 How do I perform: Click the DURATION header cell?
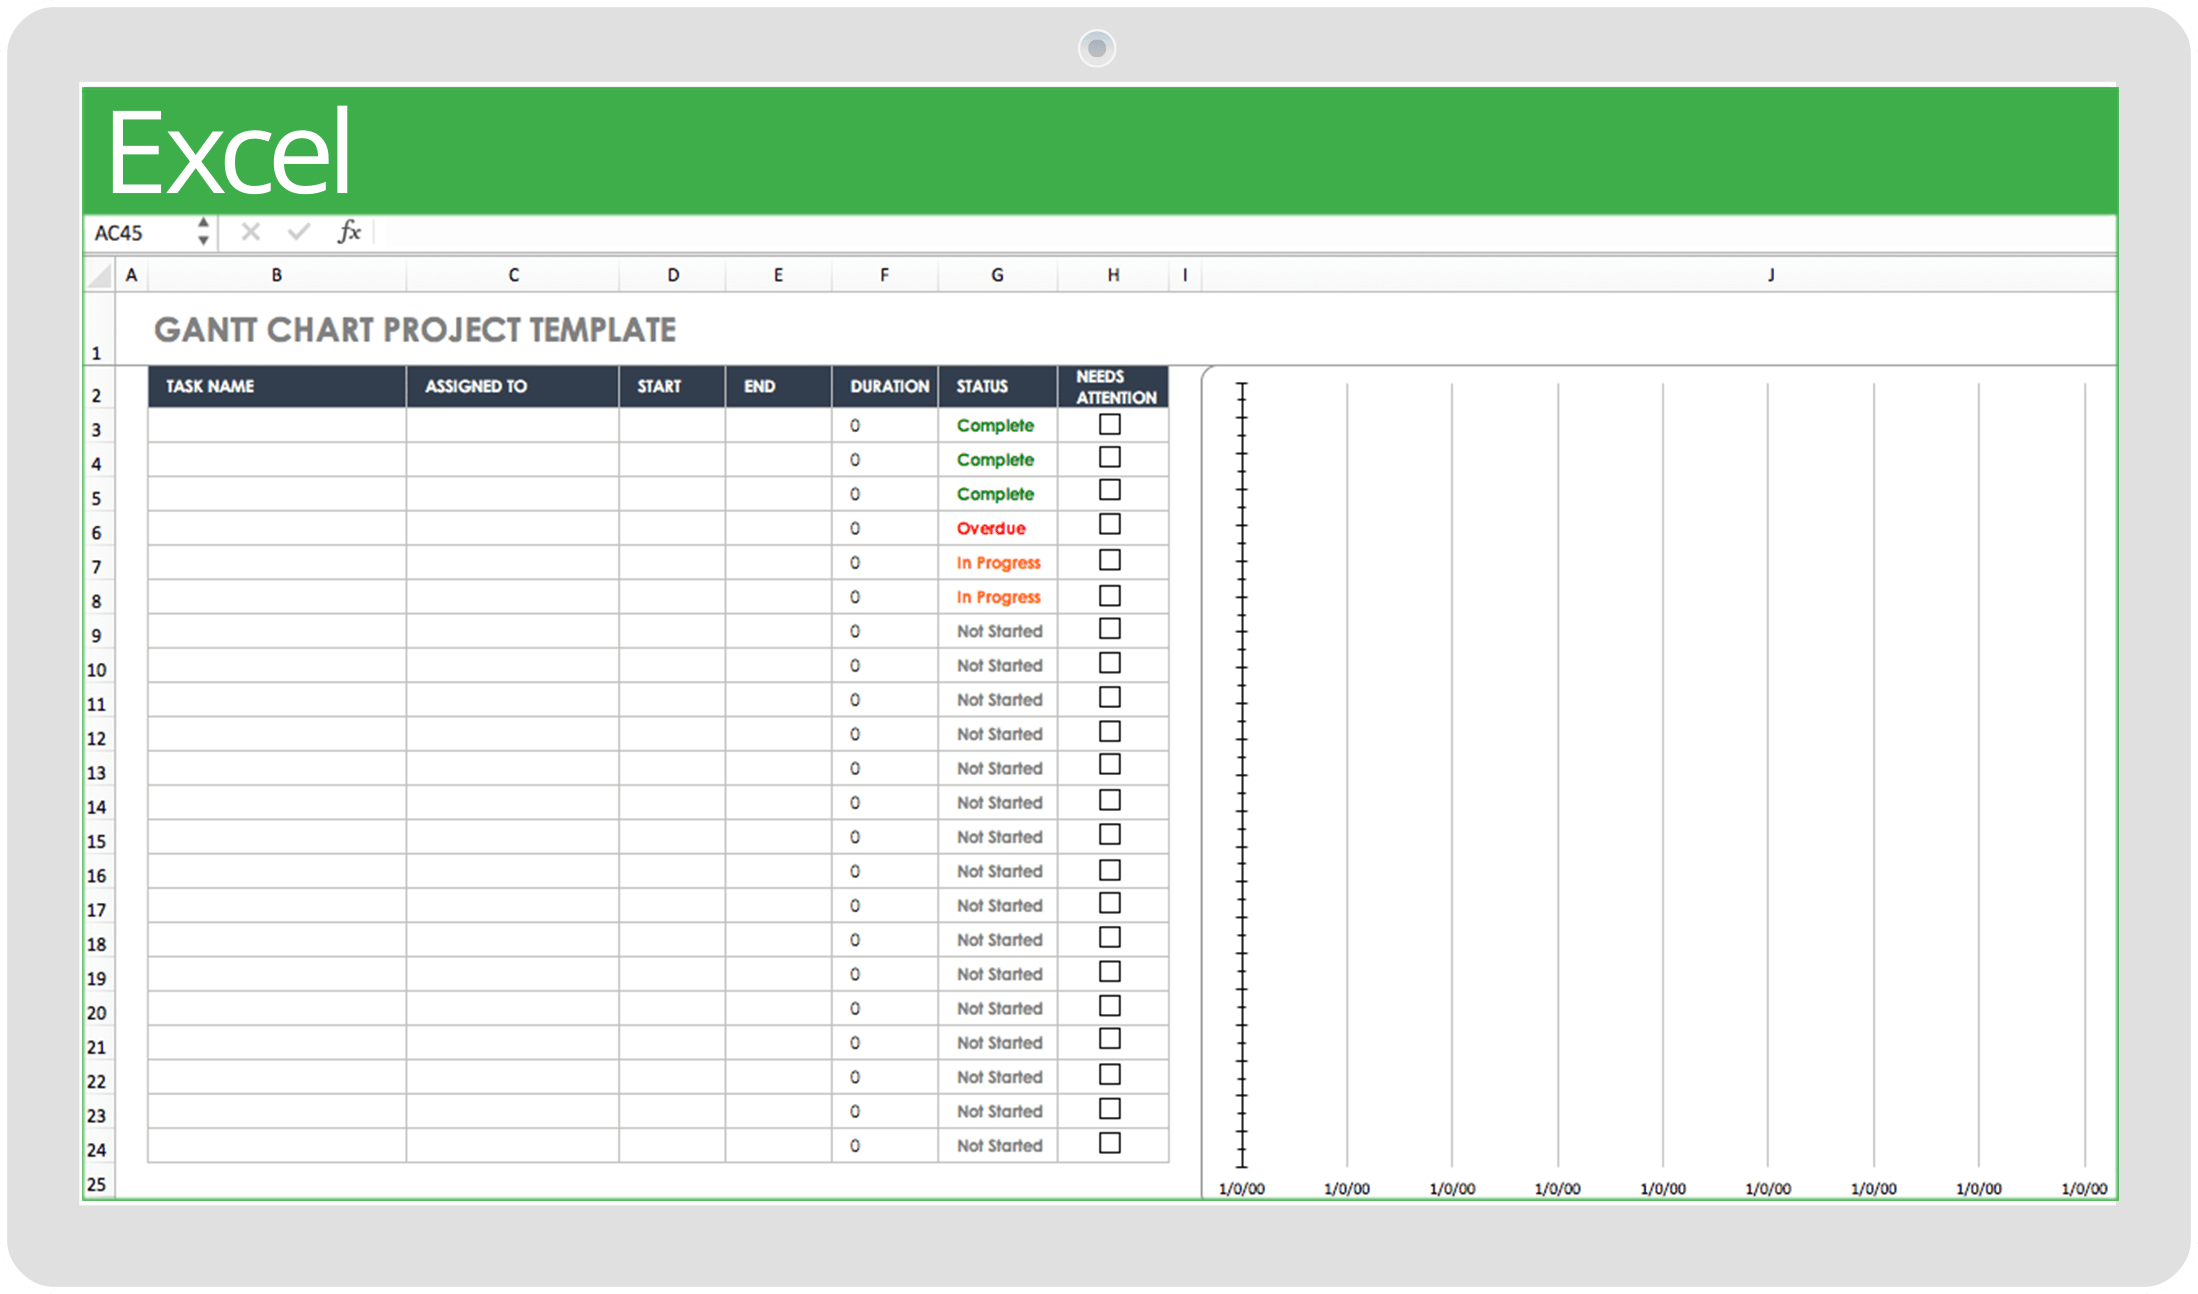(x=886, y=386)
